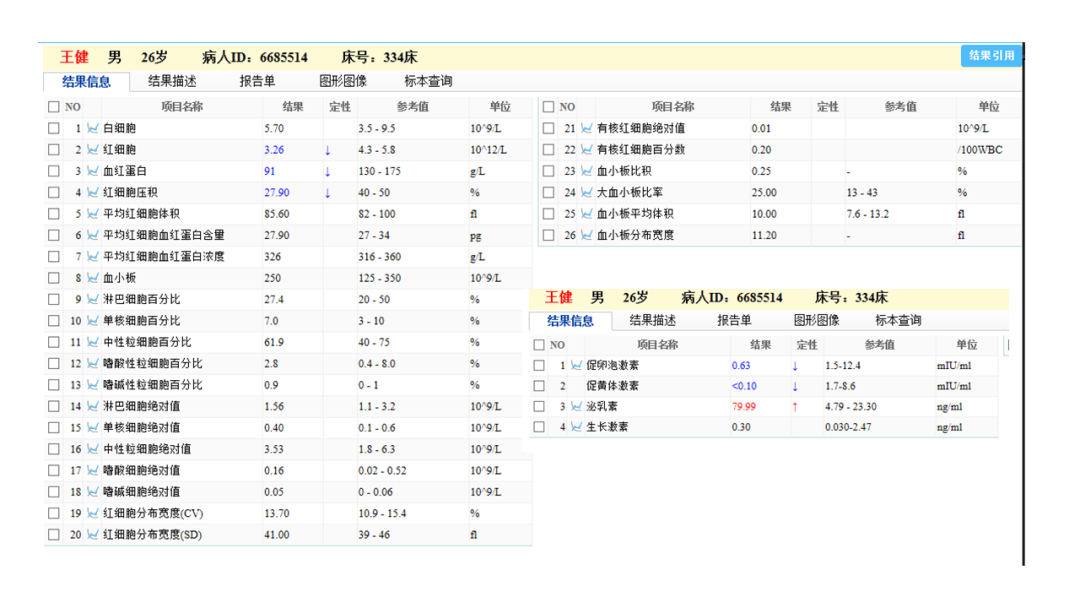1080x608 pixels.
Task: Open trend chart icon for 淋巴细胞绝对值
Action: 92,406
